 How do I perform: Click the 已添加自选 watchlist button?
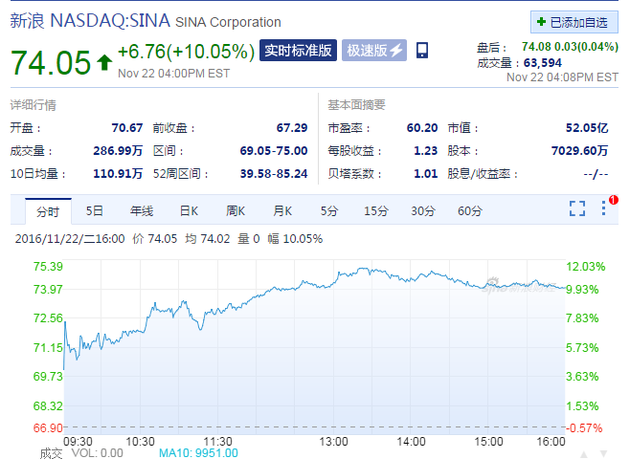(x=574, y=22)
